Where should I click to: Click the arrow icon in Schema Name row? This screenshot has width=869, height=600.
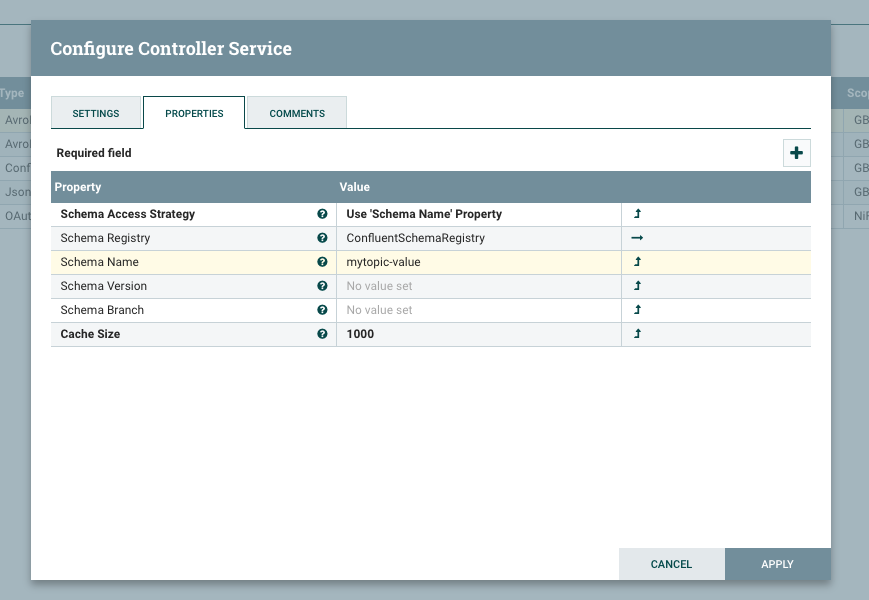(x=637, y=262)
